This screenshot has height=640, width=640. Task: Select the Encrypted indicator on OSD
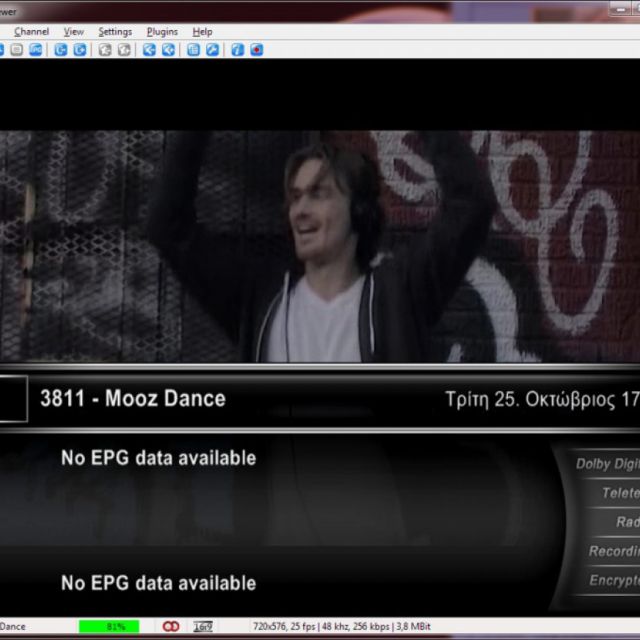click(x=613, y=580)
